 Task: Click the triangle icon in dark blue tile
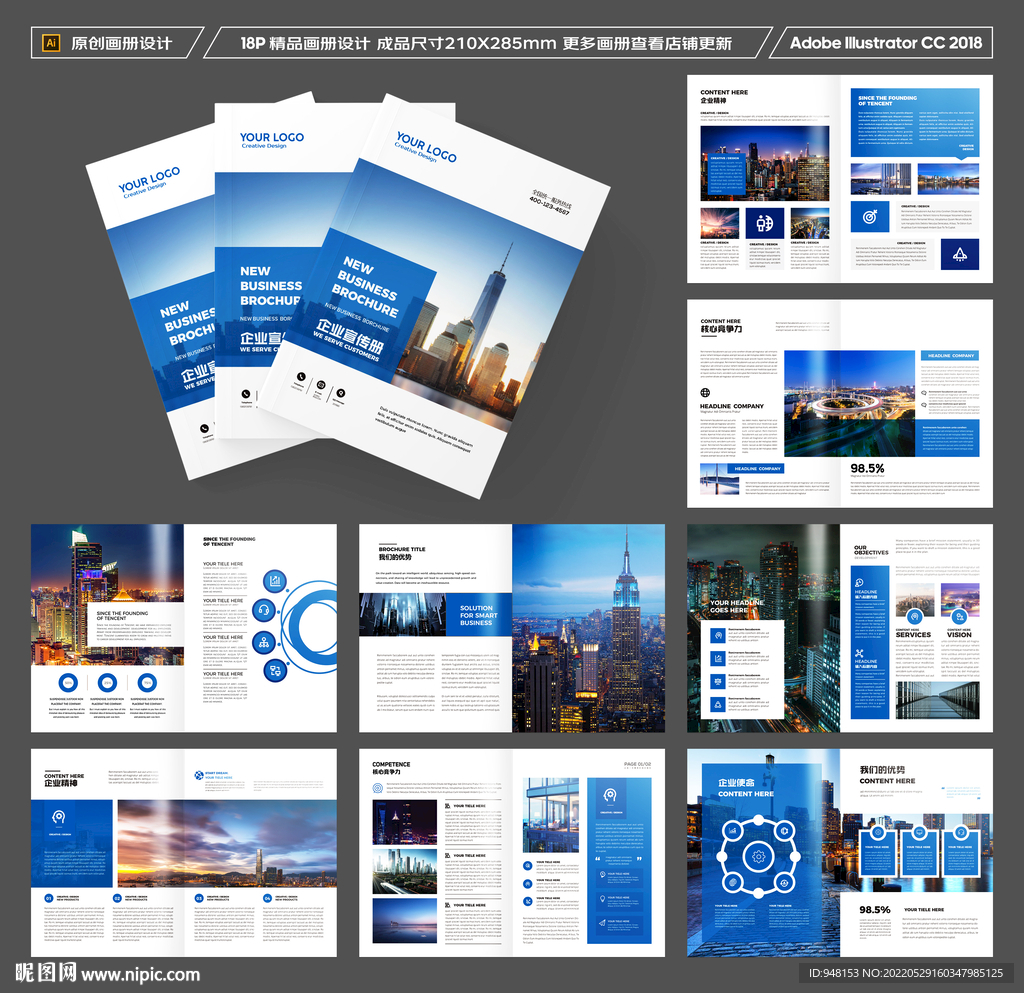click(x=959, y=254)
